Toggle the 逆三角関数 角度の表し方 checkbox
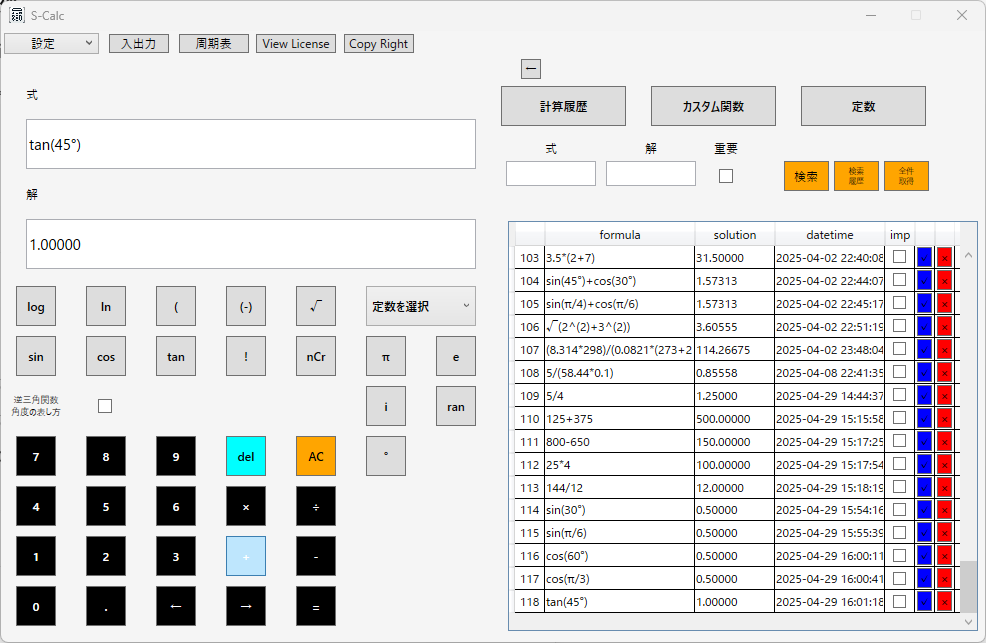Viewport: 986px width, 643px height. click(105, 406)
